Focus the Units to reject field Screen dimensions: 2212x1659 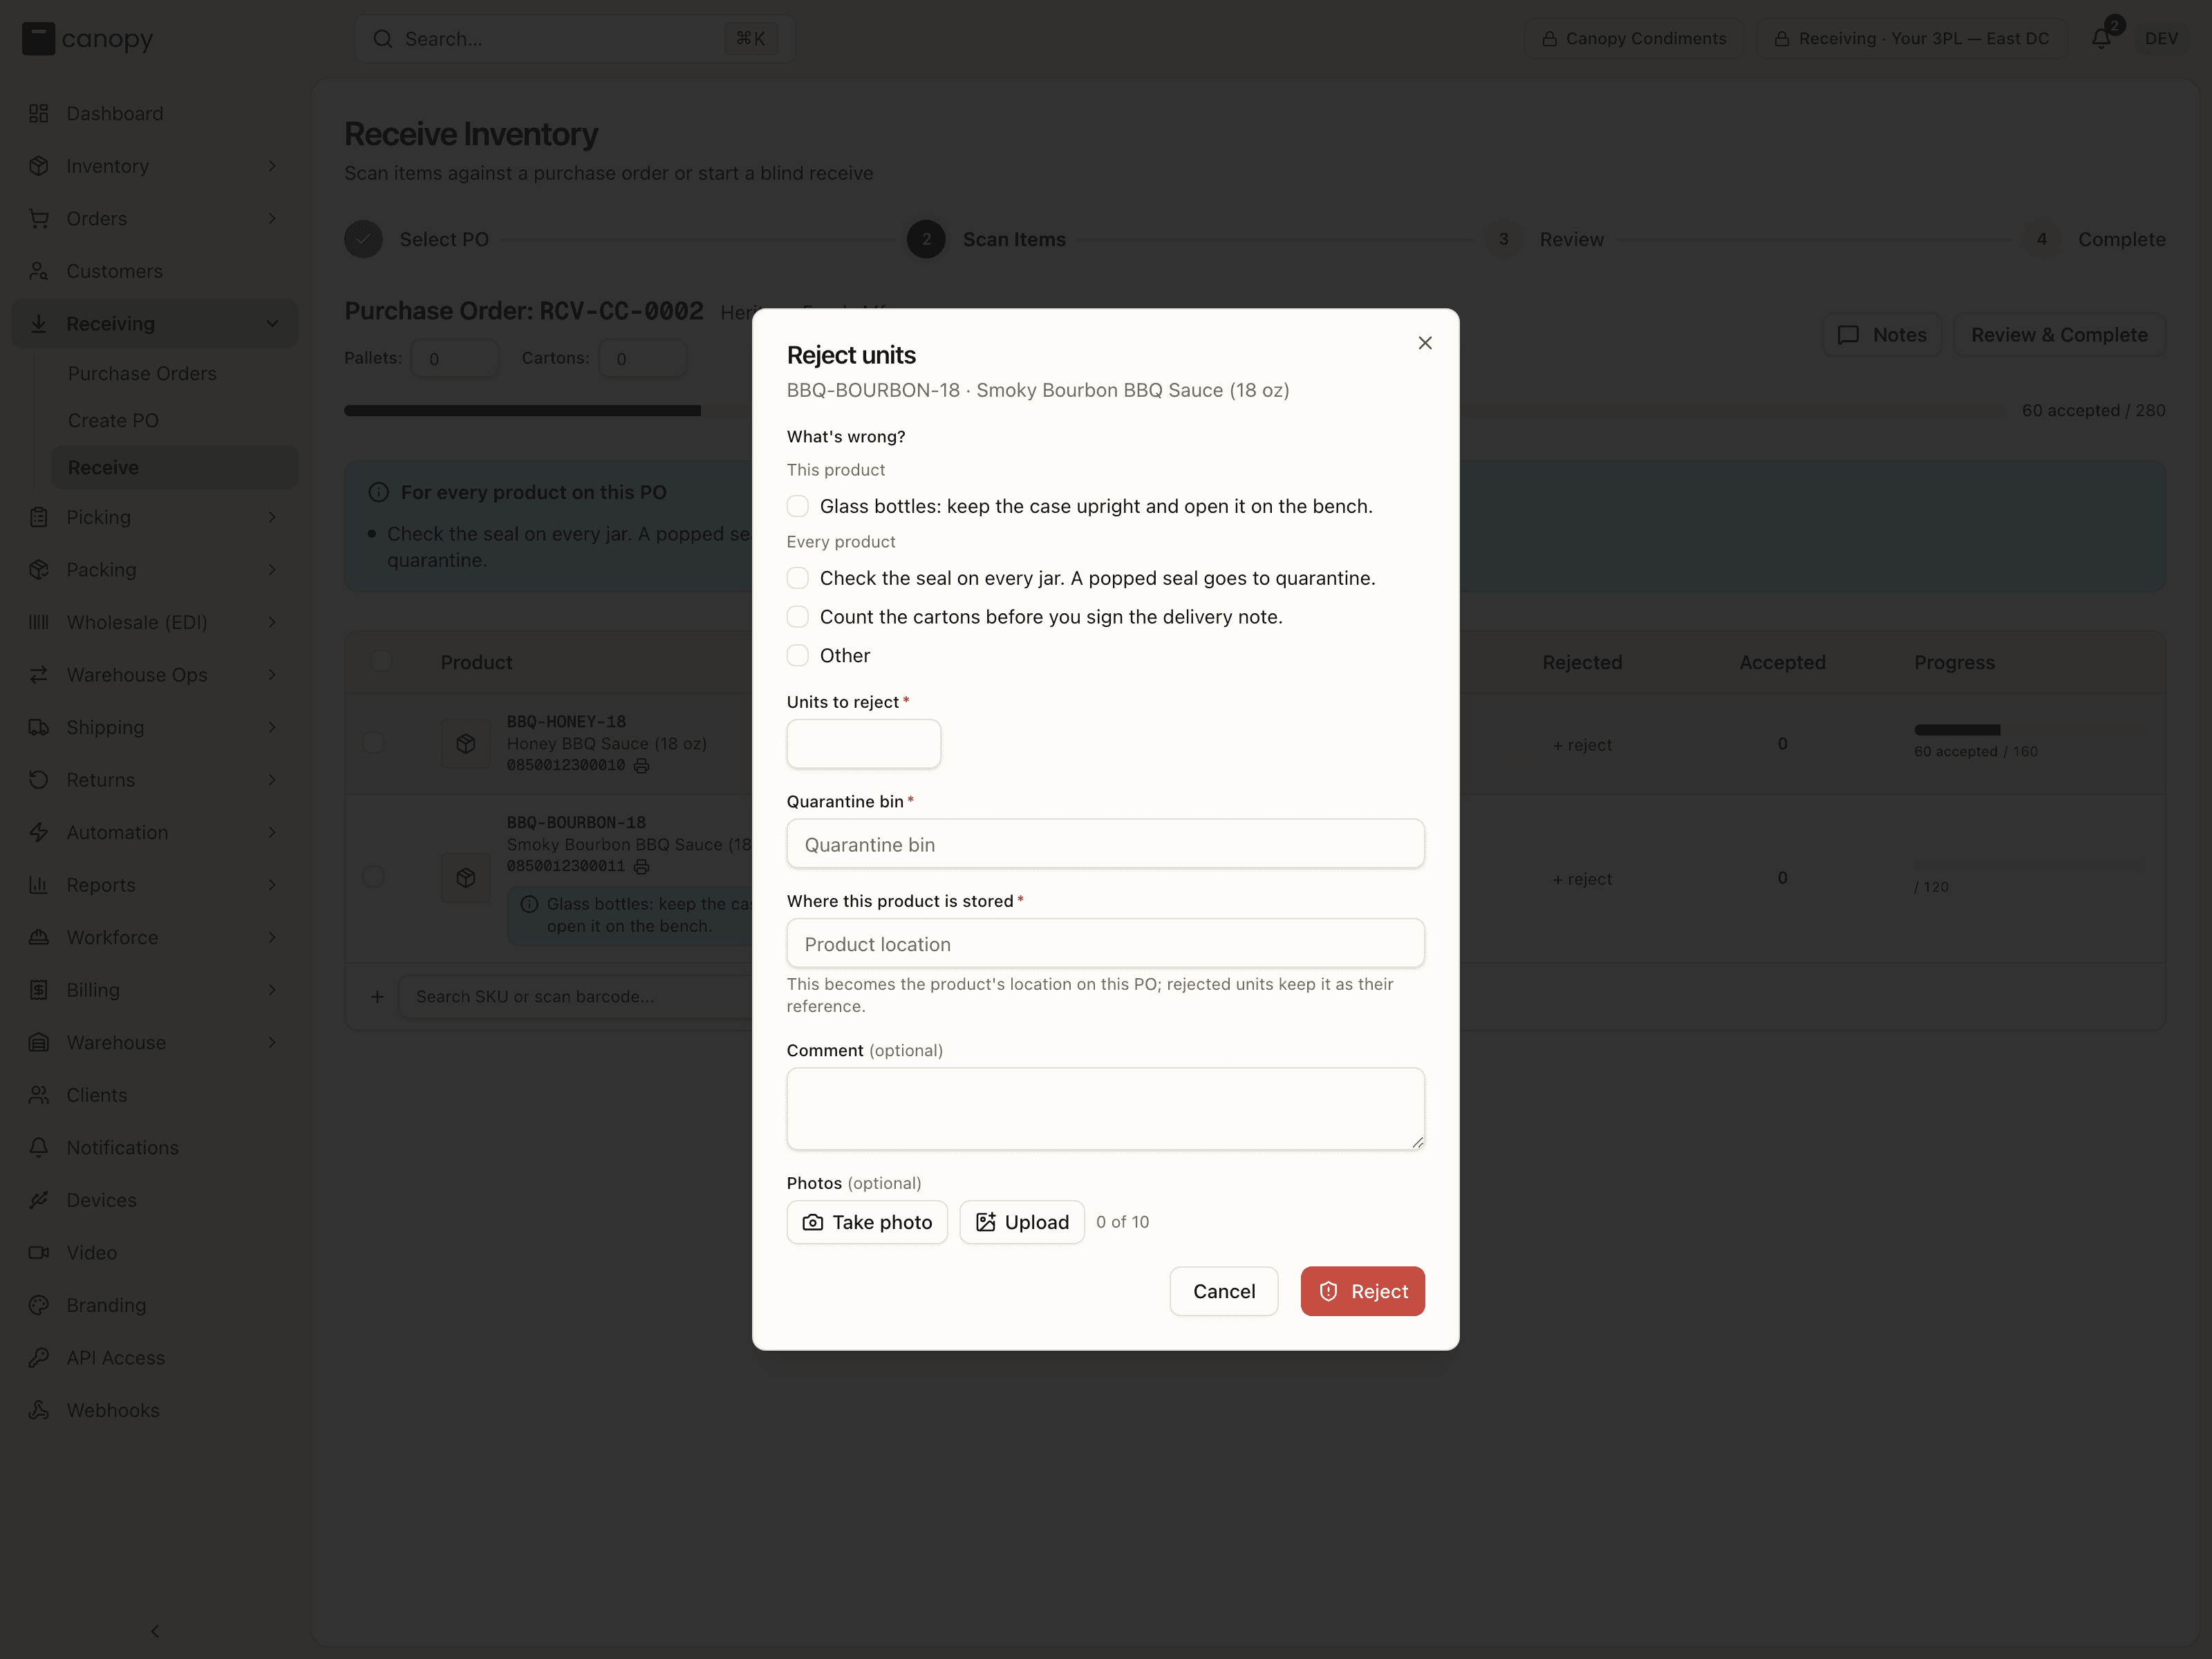(x=864, y=744)
